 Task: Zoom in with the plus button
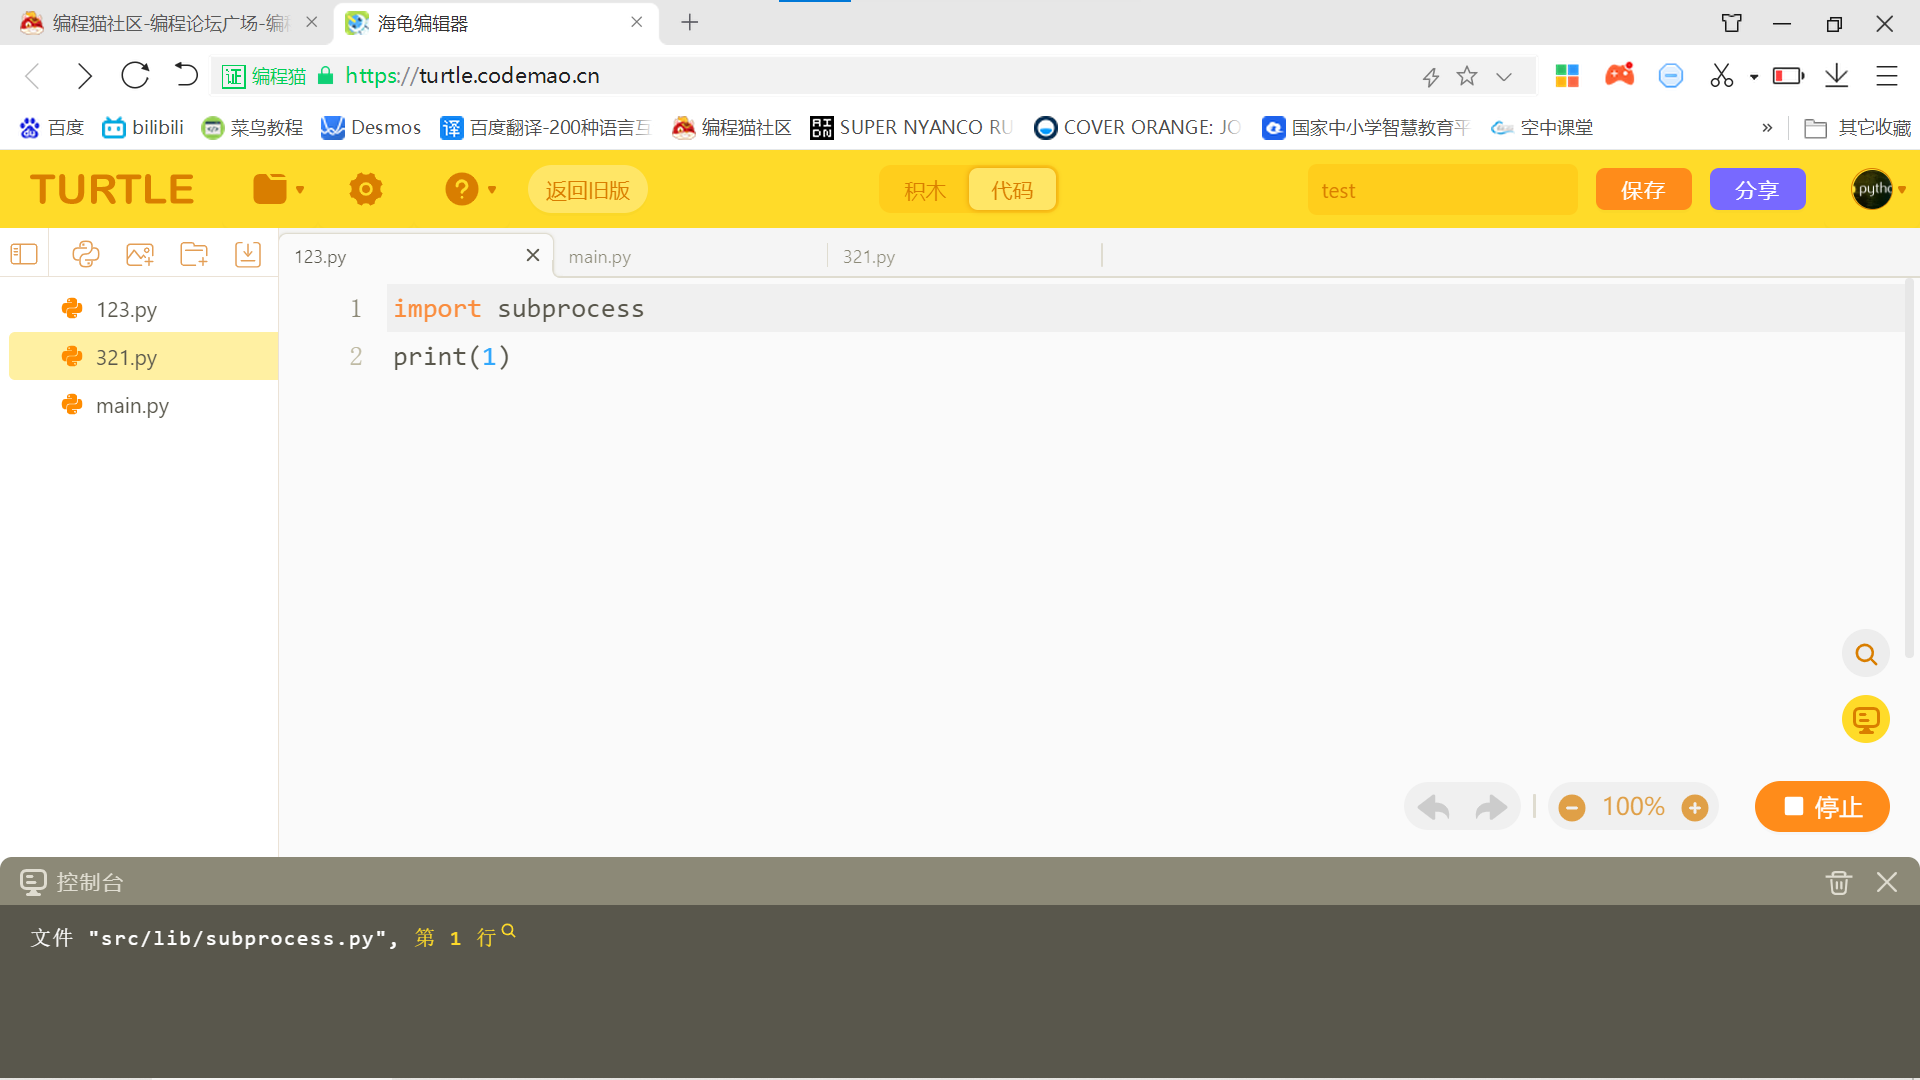pos(1695,808)
